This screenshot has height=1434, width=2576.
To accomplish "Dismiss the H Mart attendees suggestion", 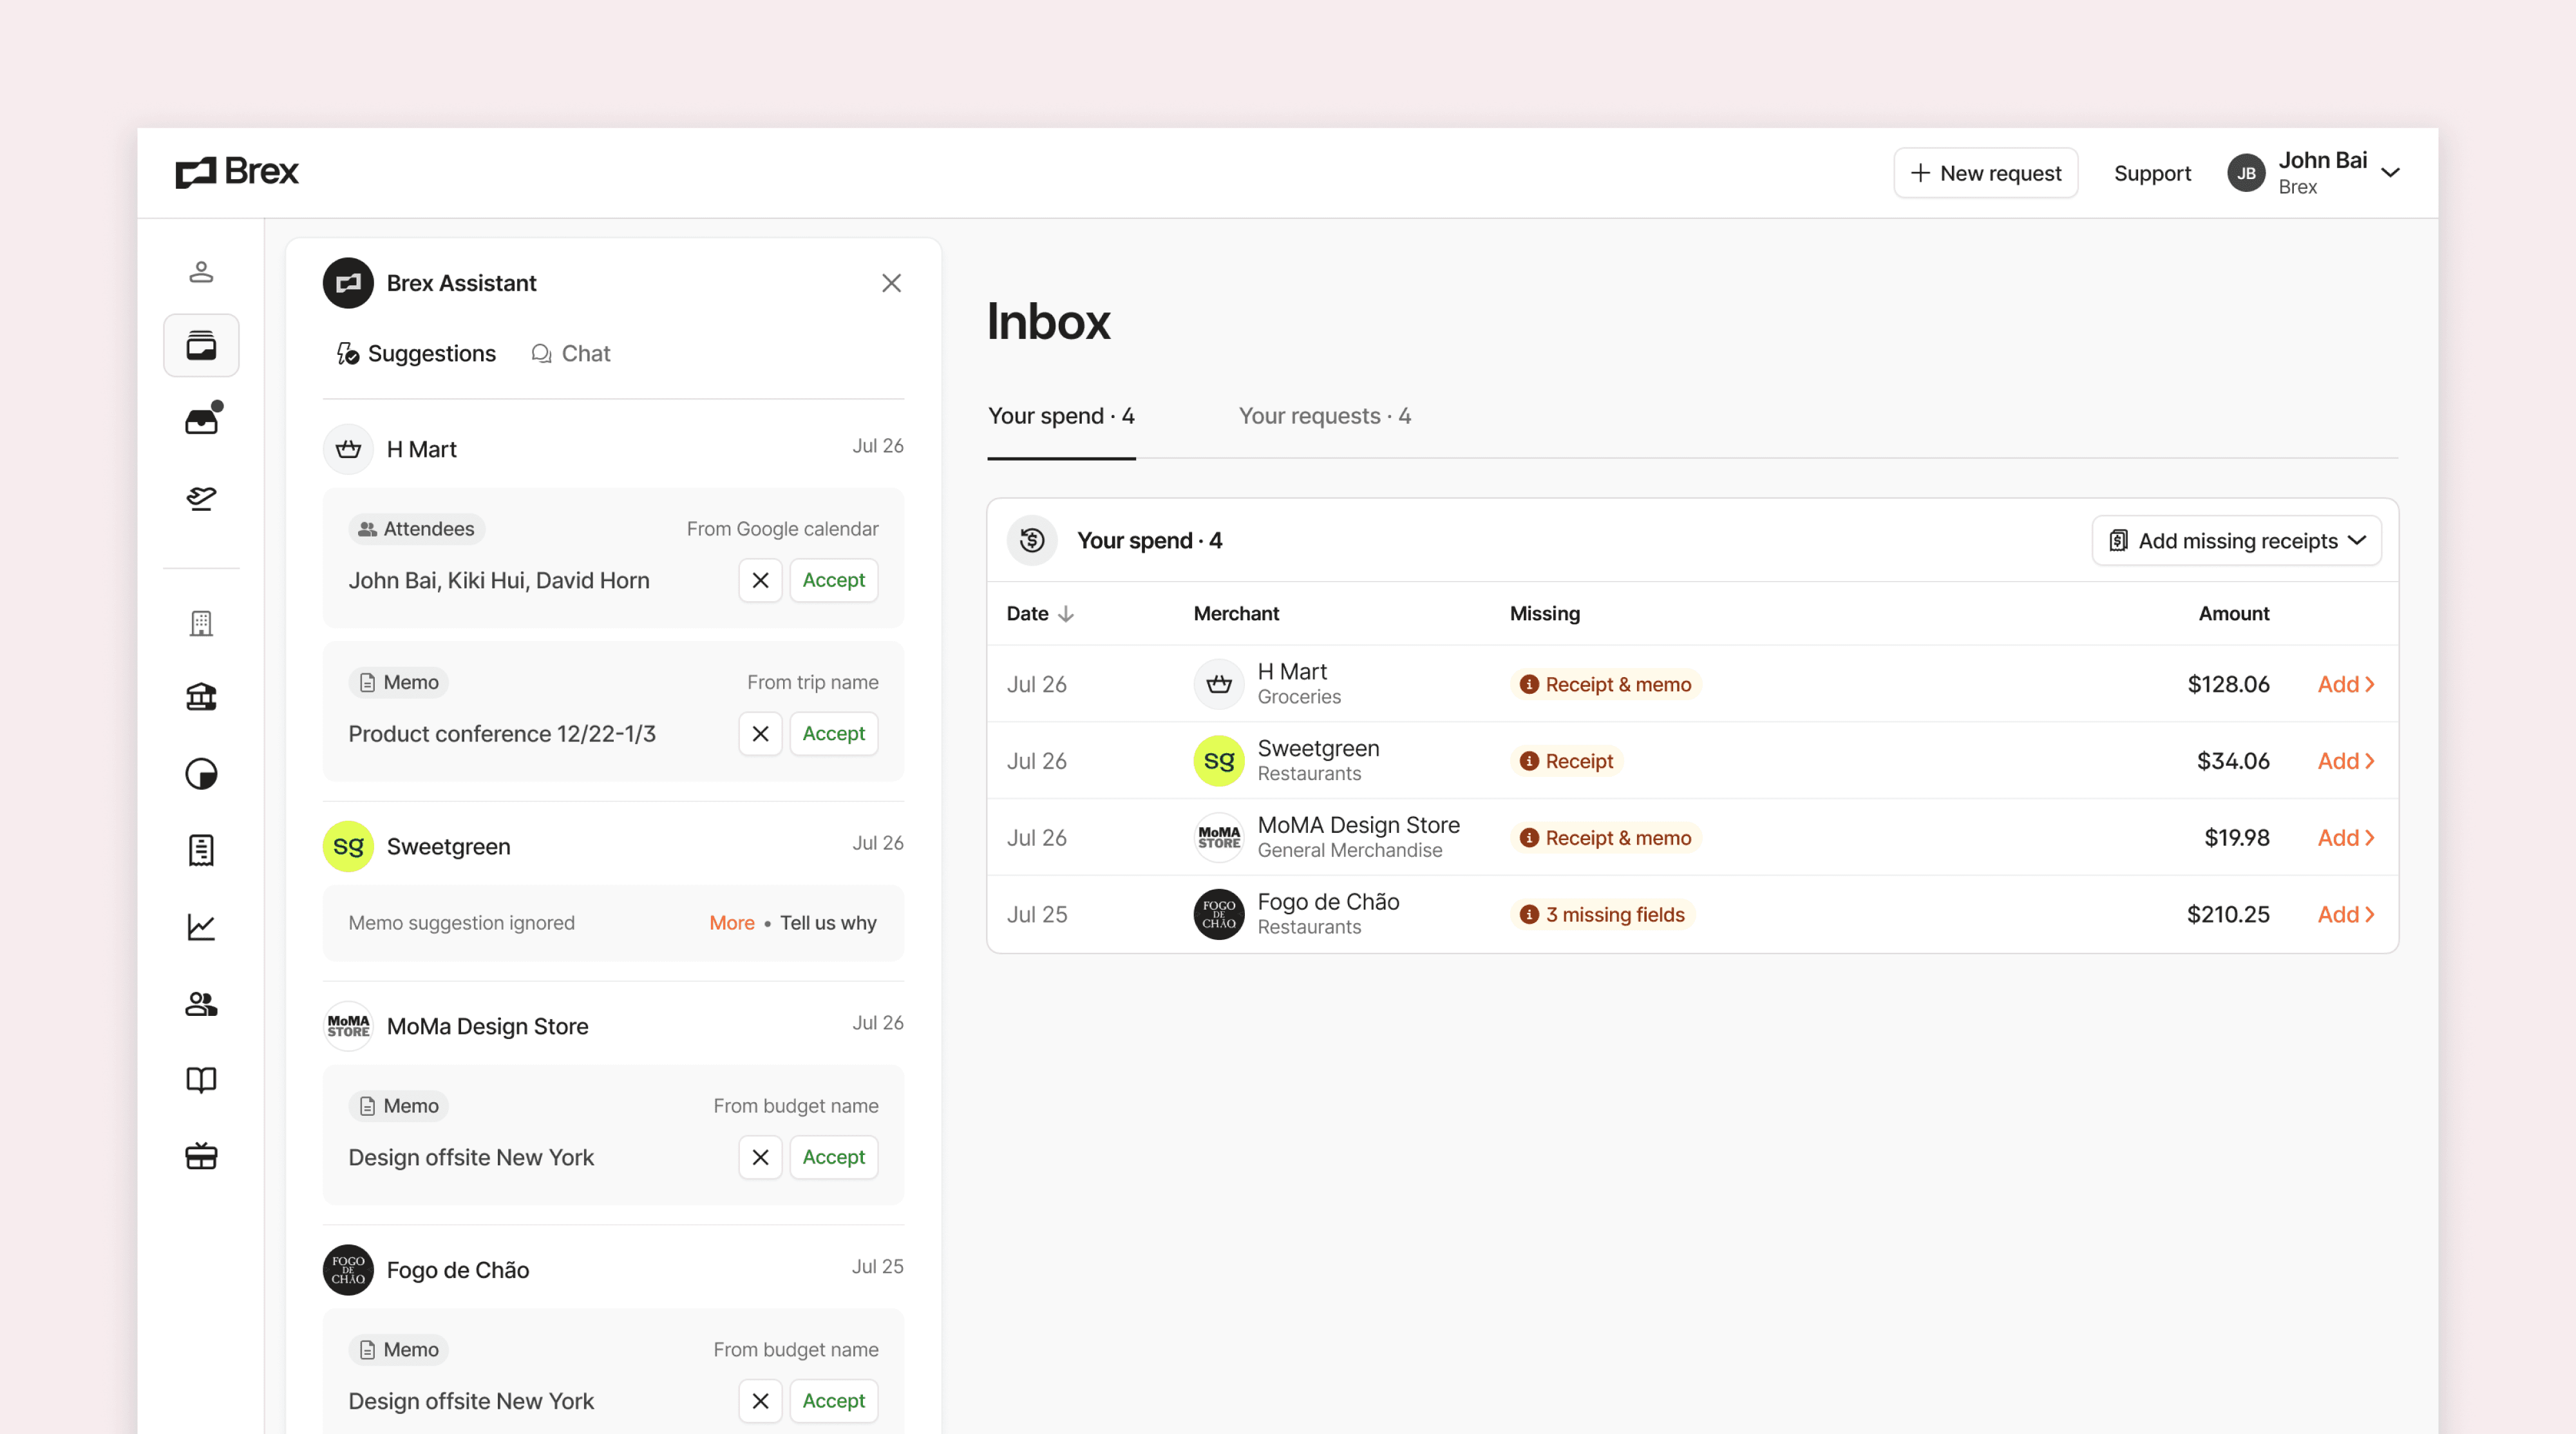I will click(x=760, y=580).
